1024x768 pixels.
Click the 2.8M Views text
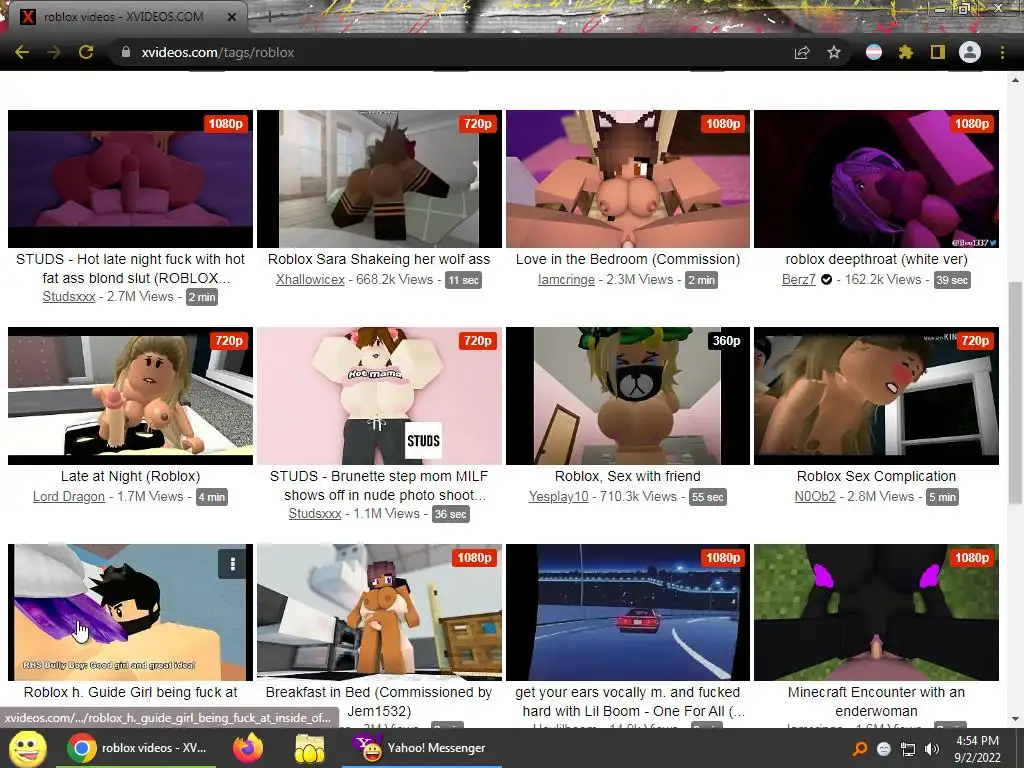point(880,496)
